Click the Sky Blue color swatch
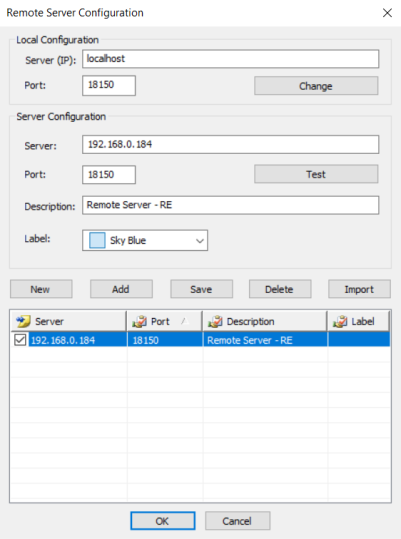This screenshot has height=539, width=401. (97, 240)
